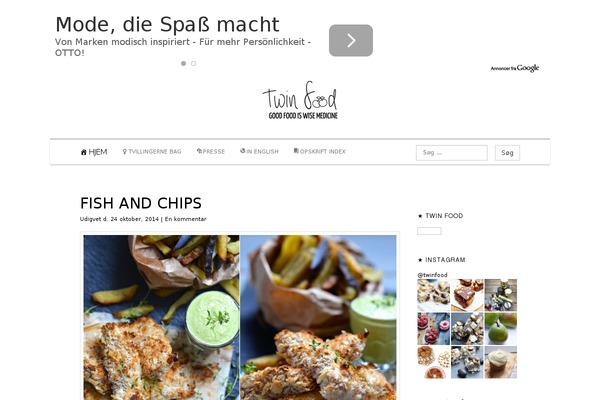Click the ad's next arrow button

[x=351, y=41]
